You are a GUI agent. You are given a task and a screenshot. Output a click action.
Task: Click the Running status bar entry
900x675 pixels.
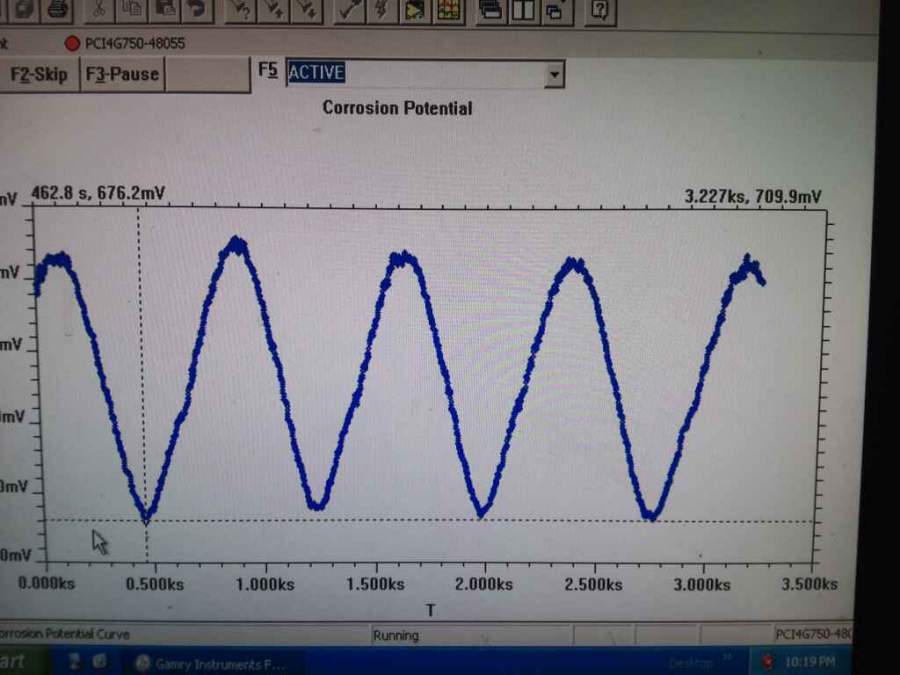pos(396,635)
